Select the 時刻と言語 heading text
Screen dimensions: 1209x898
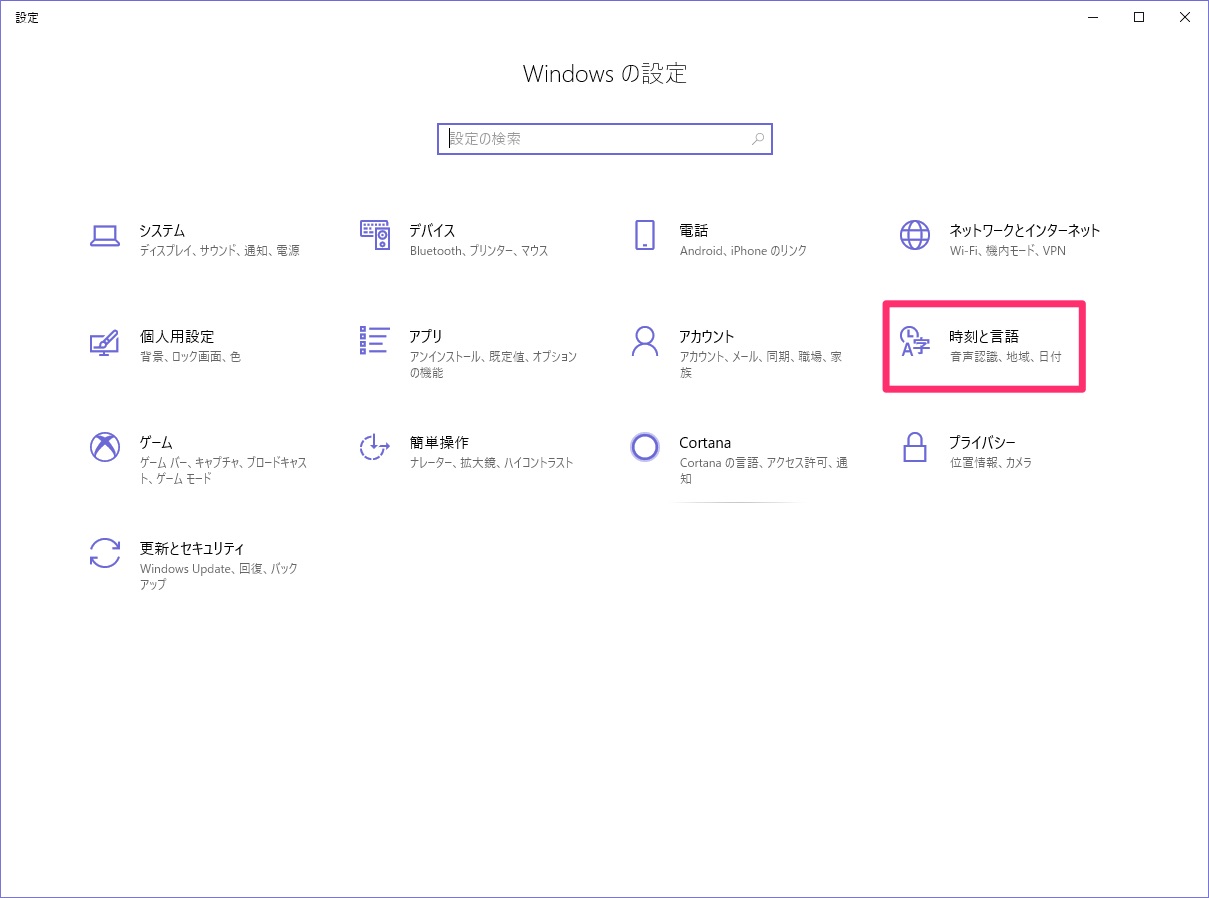tap(984, 336)
